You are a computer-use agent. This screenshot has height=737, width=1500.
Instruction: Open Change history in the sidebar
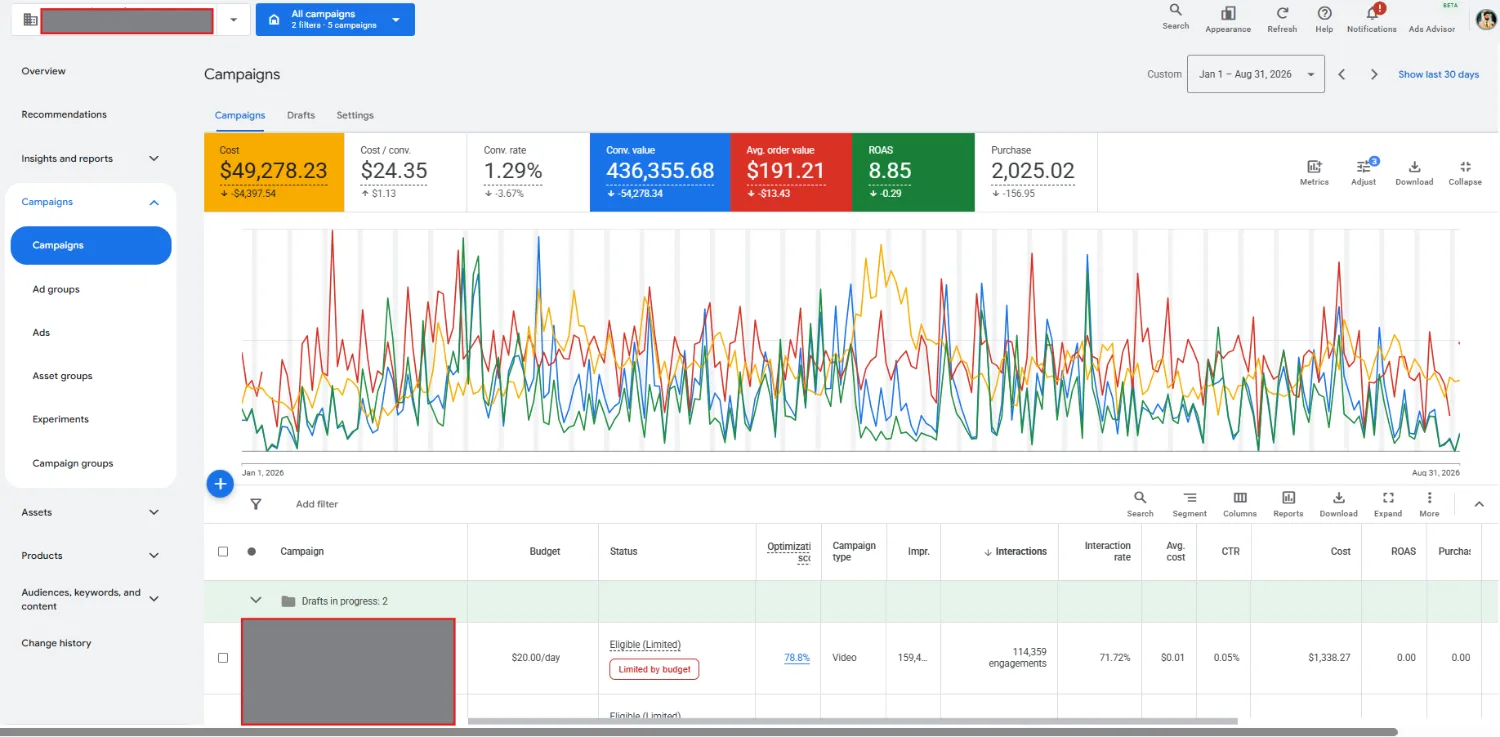pyautogui.click(x=56, y=643)
